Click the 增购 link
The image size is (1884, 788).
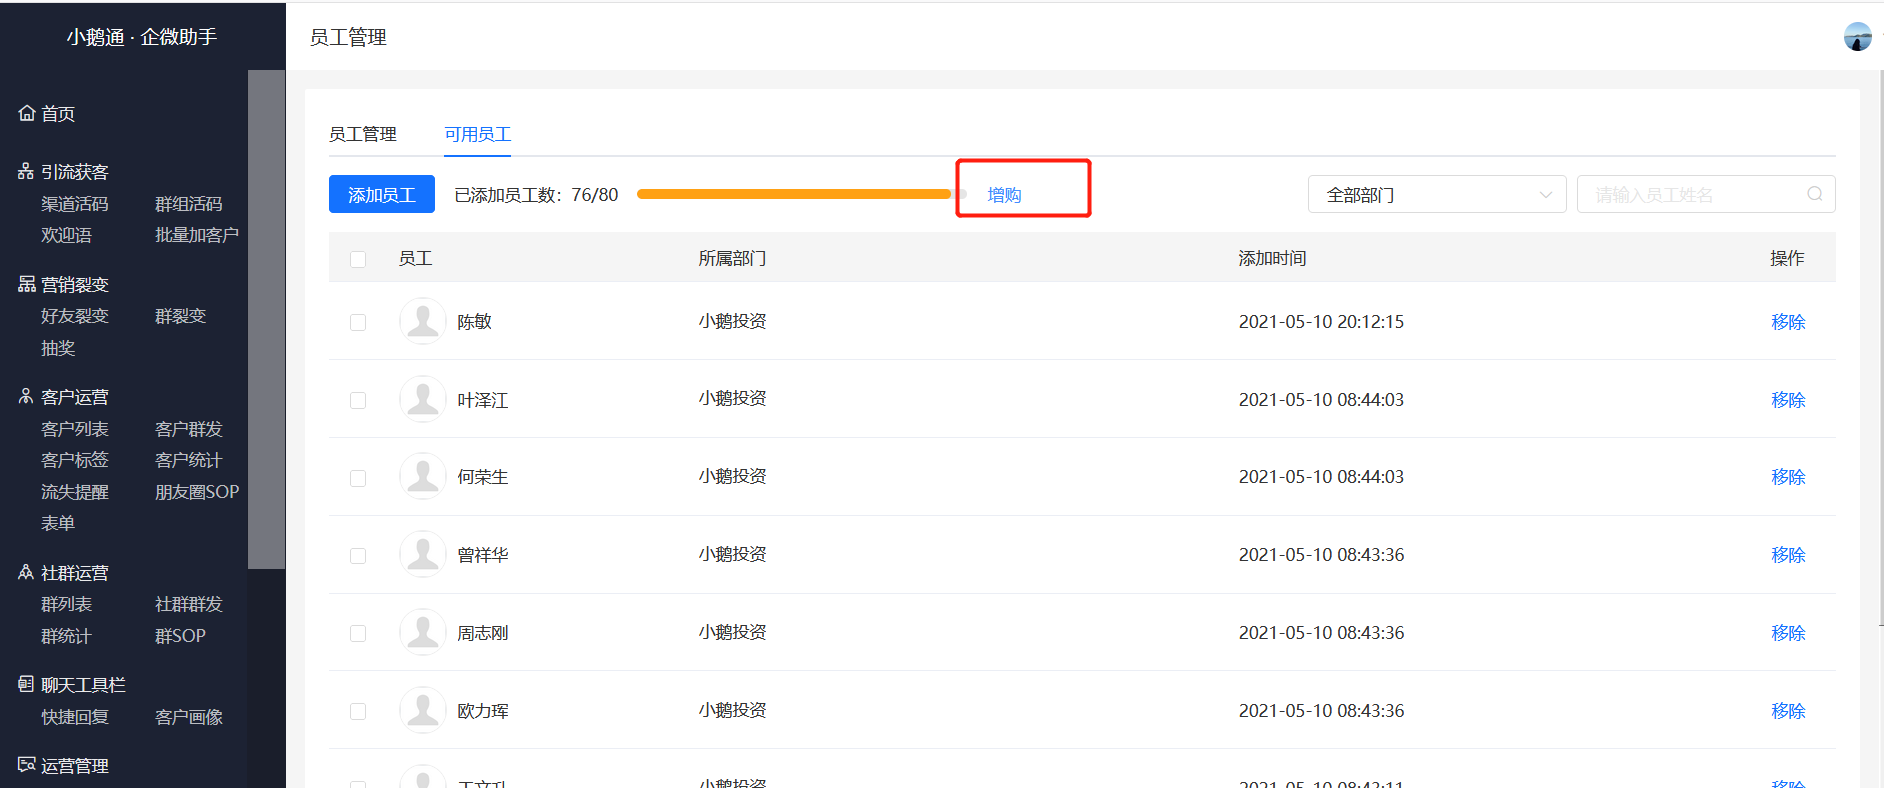[1004, 195]
